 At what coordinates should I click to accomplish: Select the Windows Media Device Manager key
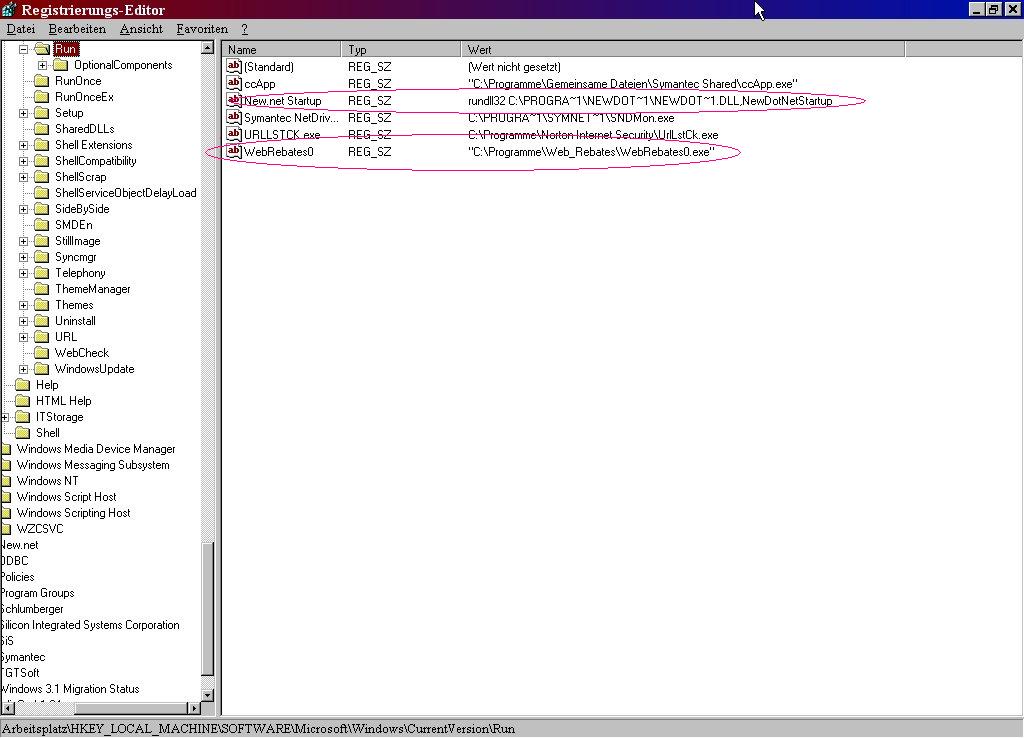[x=96, y=449]
